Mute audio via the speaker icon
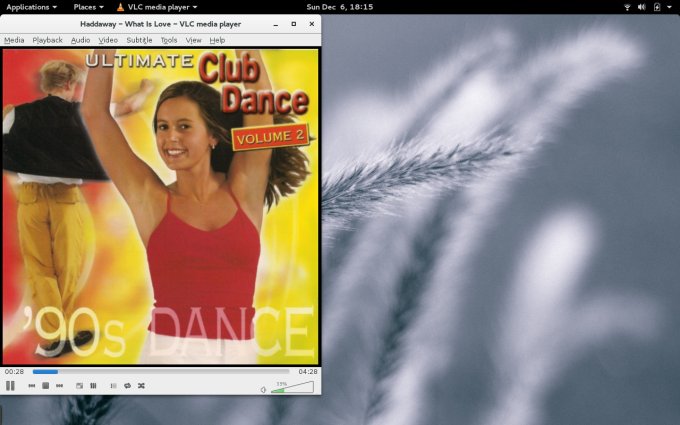The height and width of the screenshot is (425, 680). coord(263,389)
